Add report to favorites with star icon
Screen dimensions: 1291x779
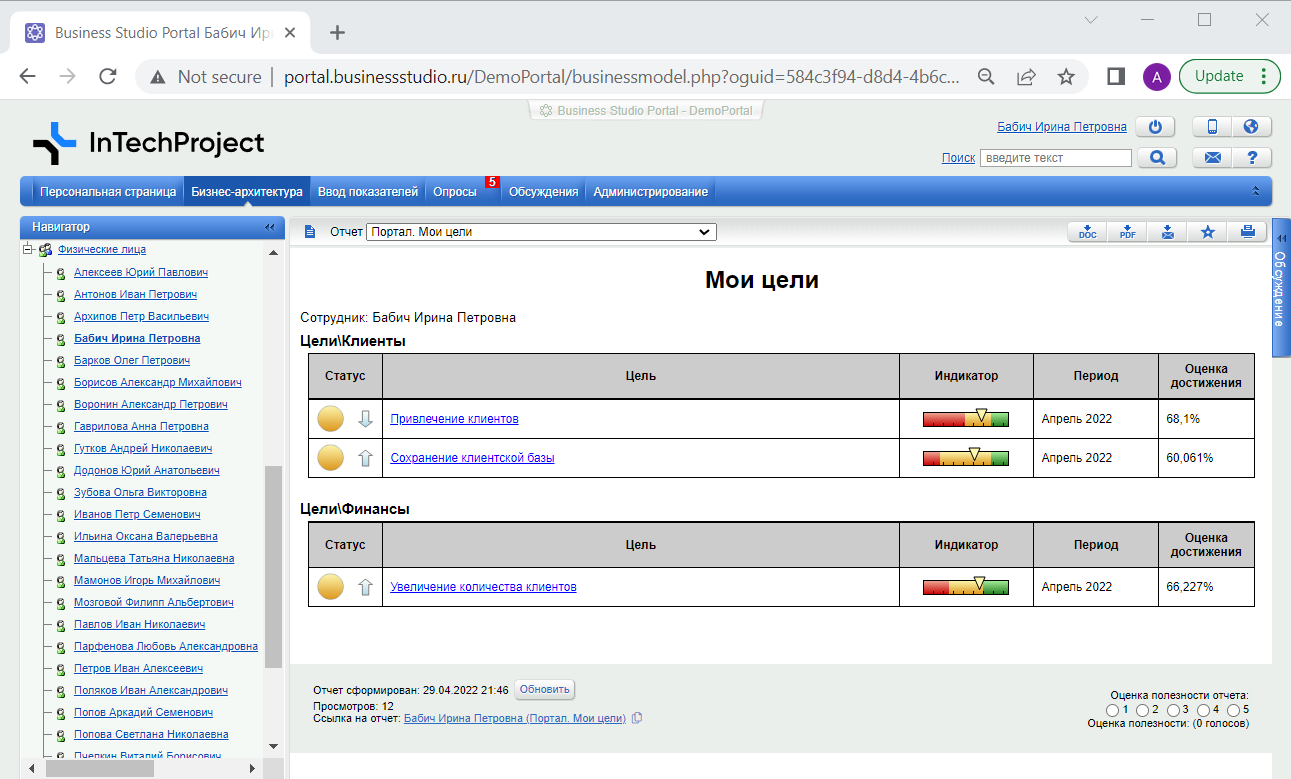click(1207, 232)
